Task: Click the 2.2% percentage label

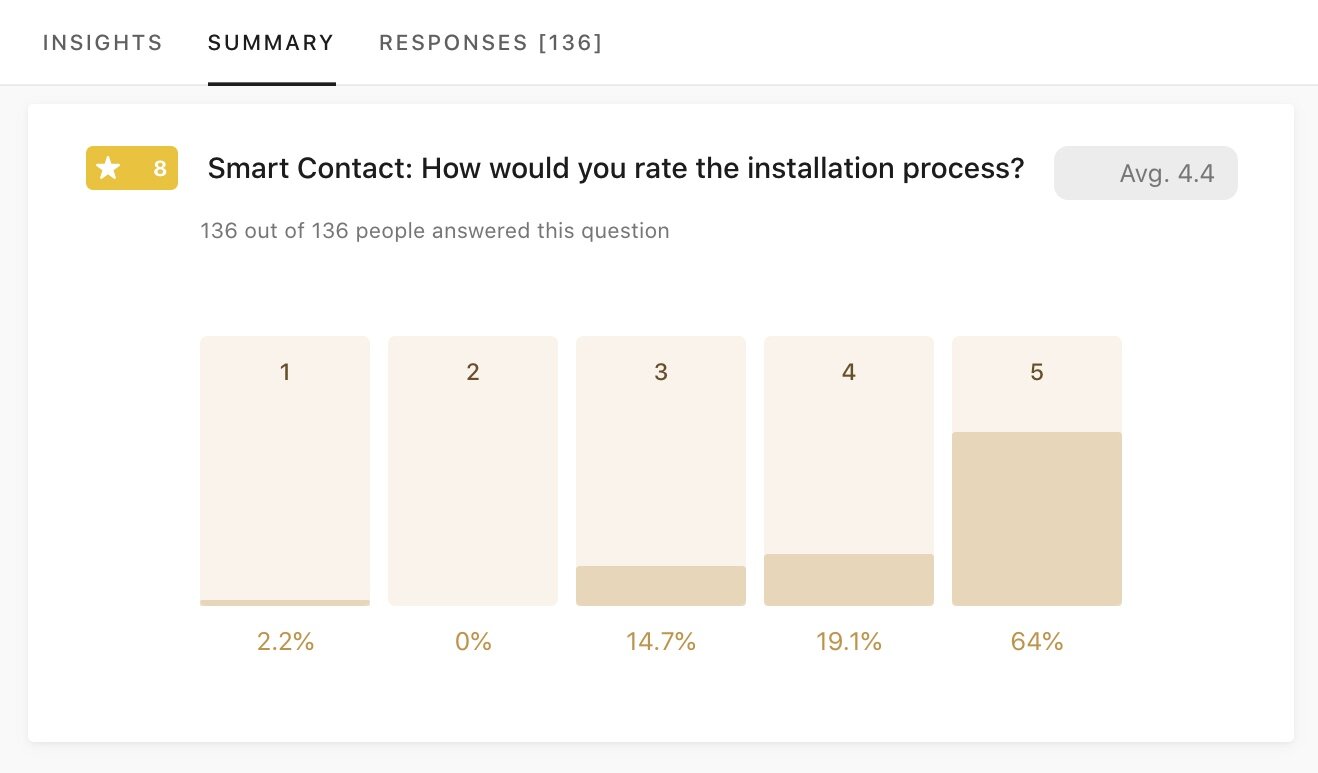Action: 285,642
